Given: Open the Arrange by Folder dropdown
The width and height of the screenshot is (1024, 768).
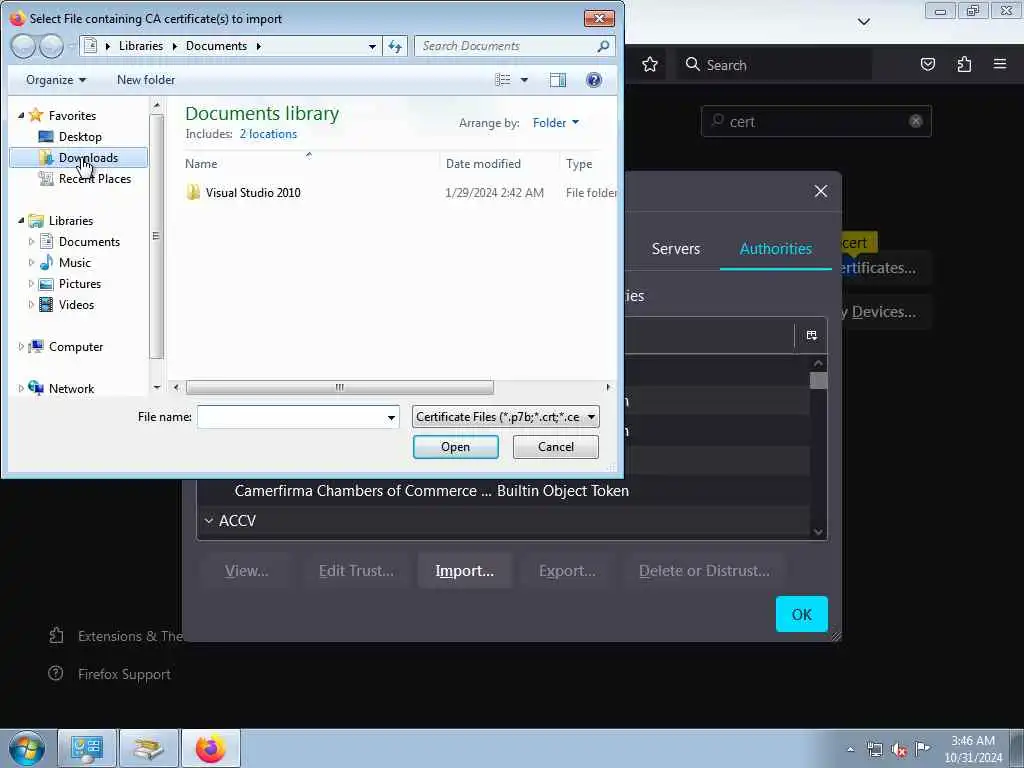Looking at the screenshot, I should [556, 123].
